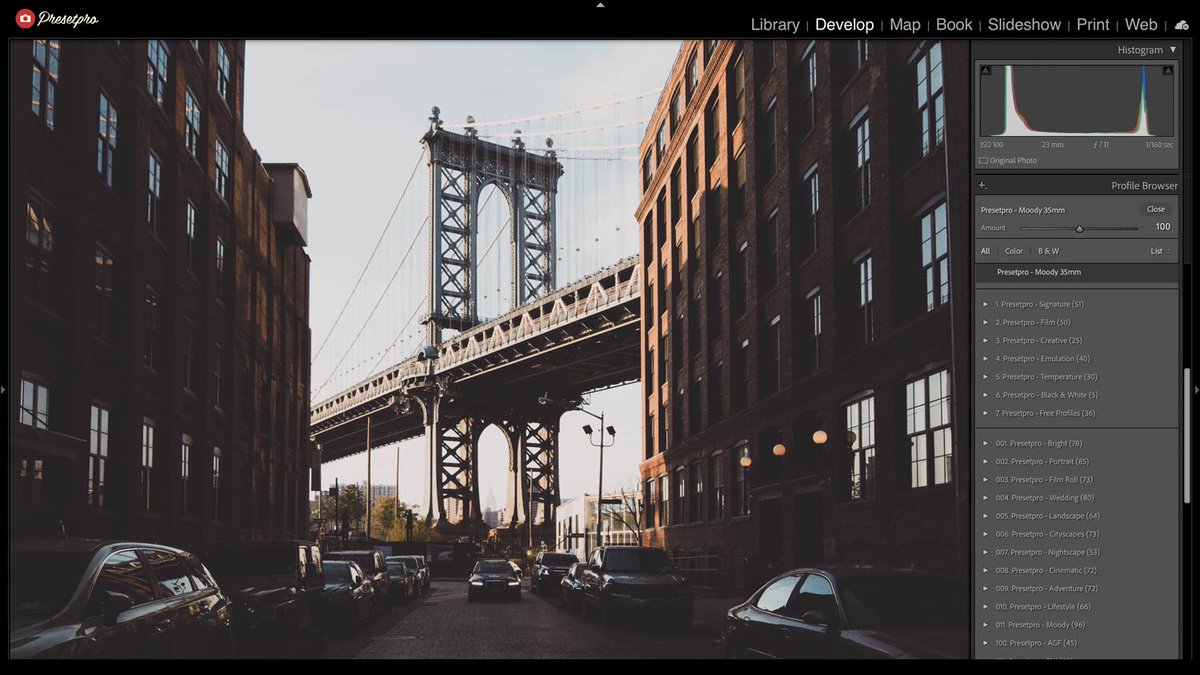Show the hidden top panel arrow
Screen dimensions: 1200x675
click(600, 5)
